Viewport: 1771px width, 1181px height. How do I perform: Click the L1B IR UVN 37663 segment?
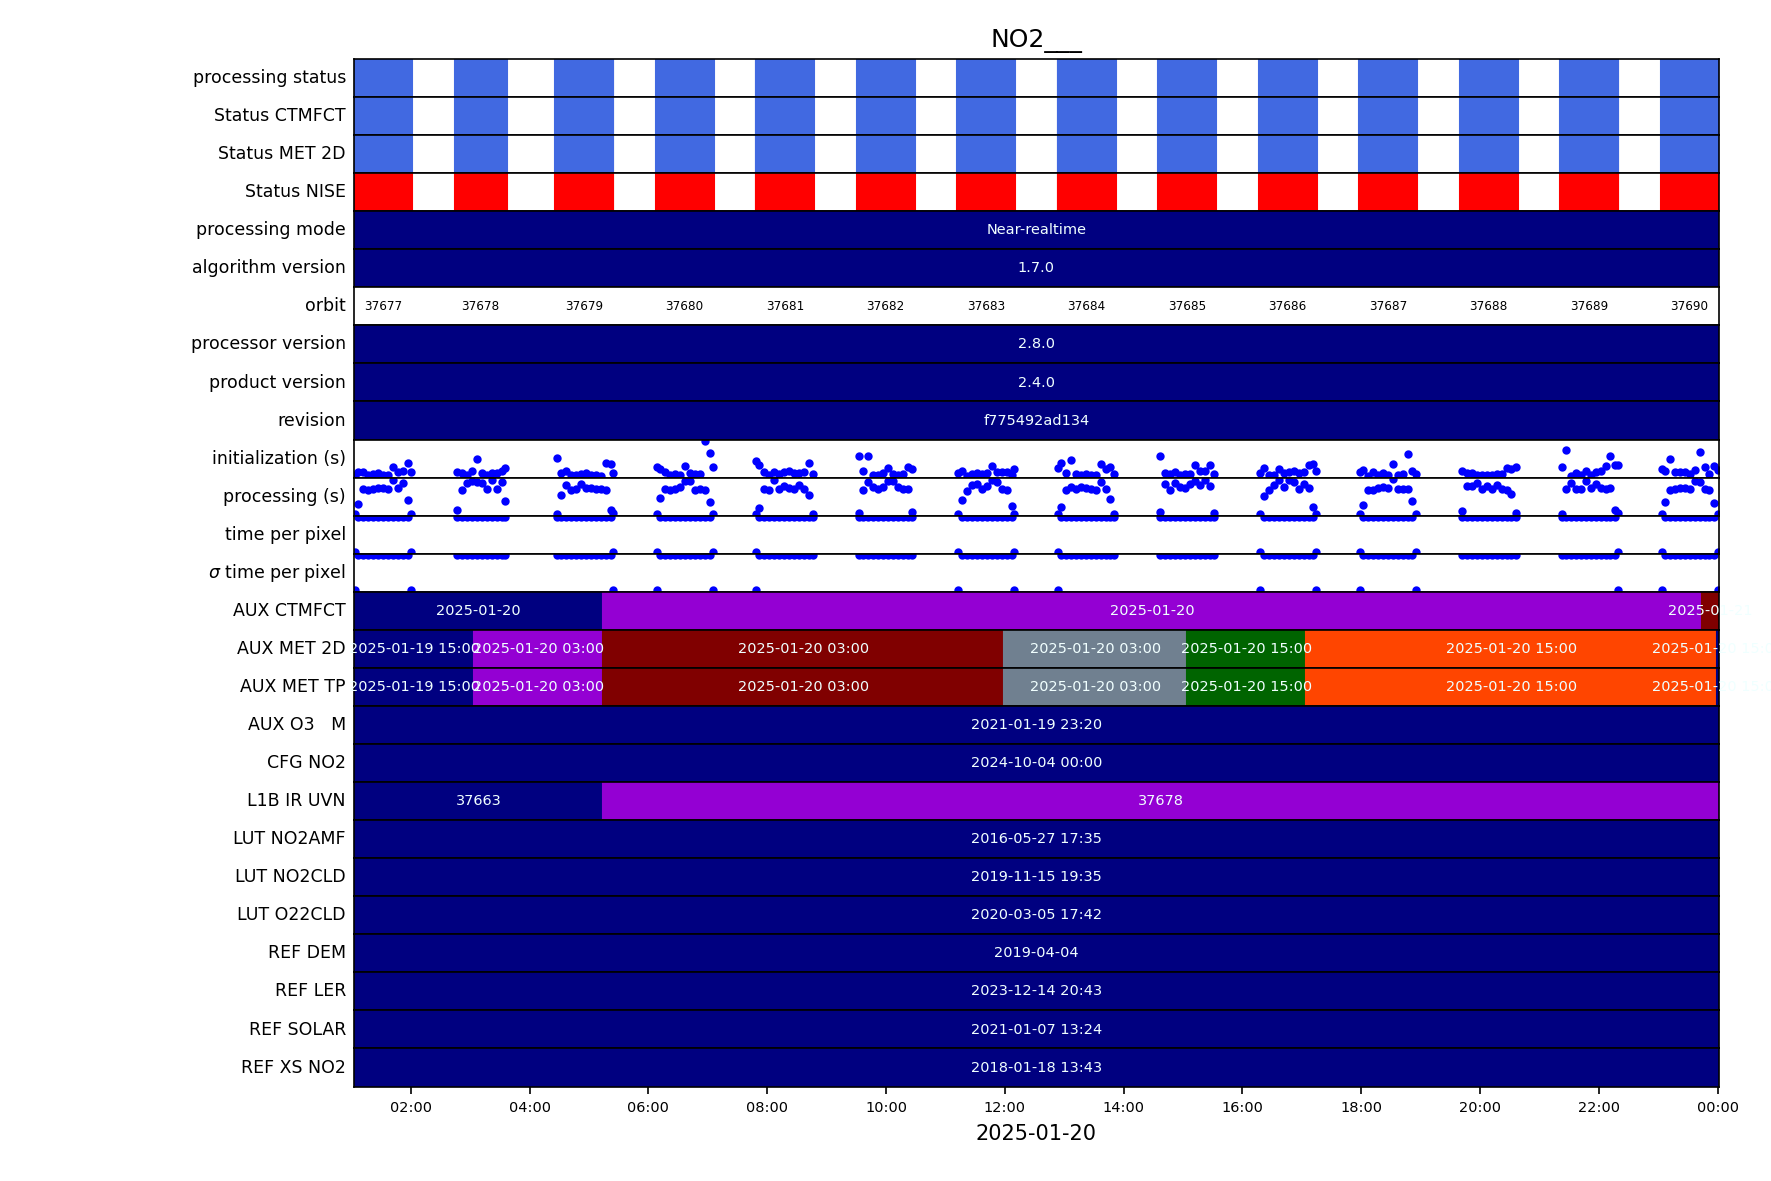[x=478, y=801]
